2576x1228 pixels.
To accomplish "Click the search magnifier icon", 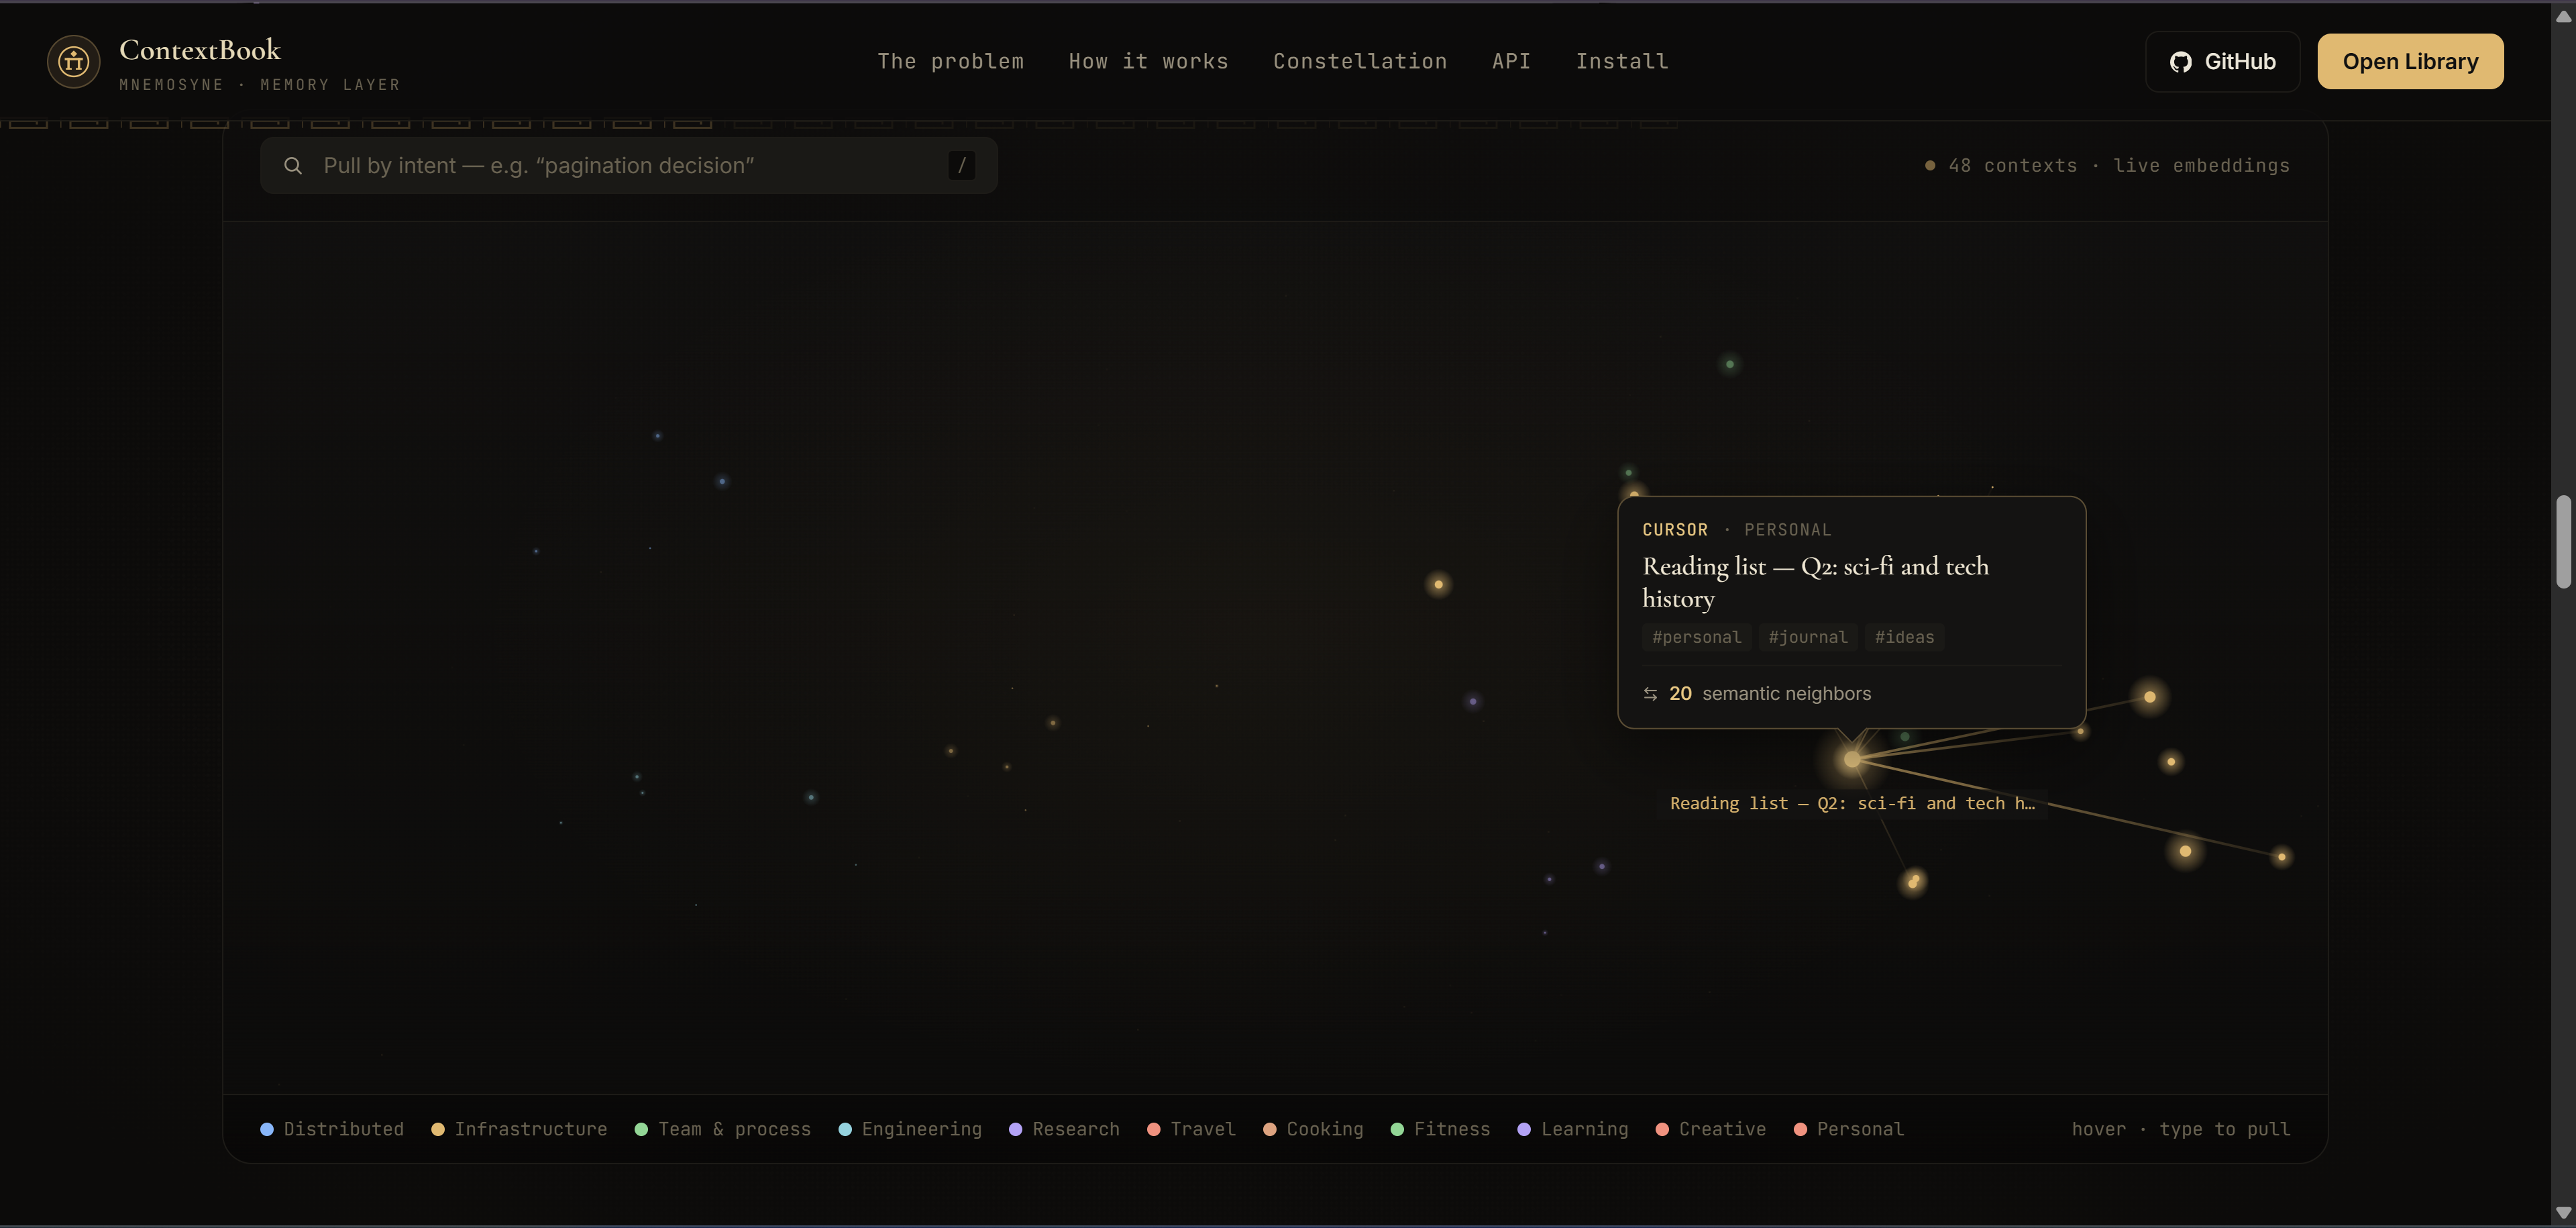I will (292, 165).
